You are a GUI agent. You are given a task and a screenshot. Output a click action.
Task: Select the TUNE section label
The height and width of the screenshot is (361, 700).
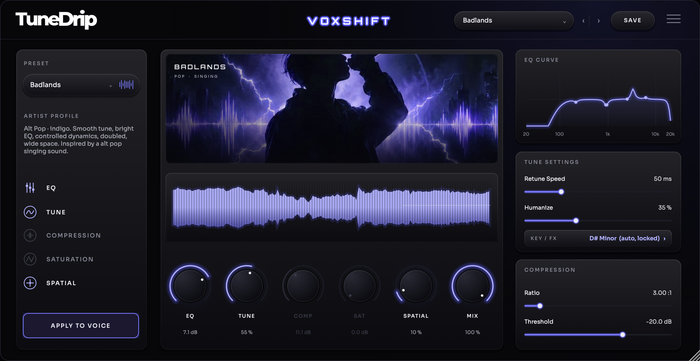56,212
